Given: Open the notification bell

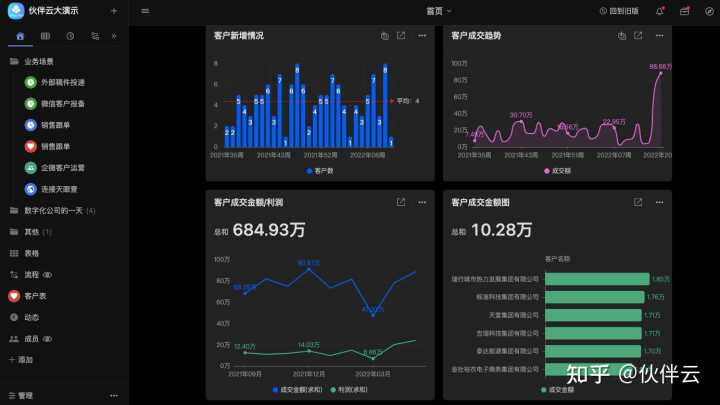Looking at the screenshot, I should [660, 11].
